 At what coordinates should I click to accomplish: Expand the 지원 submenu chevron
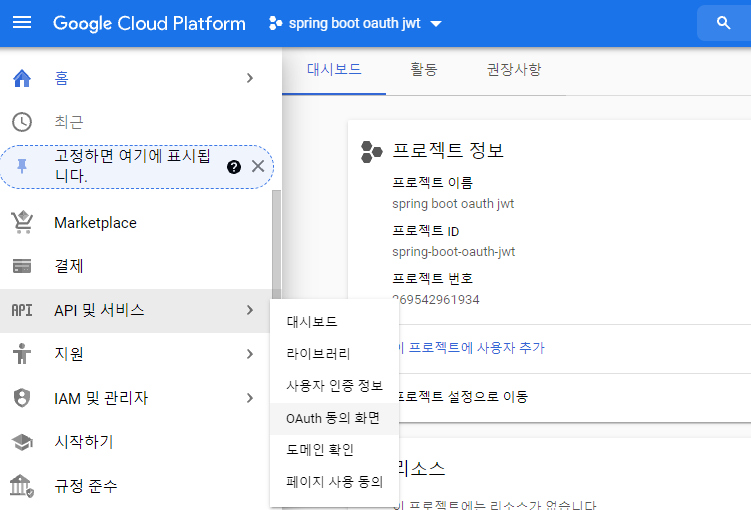(250, 354)
